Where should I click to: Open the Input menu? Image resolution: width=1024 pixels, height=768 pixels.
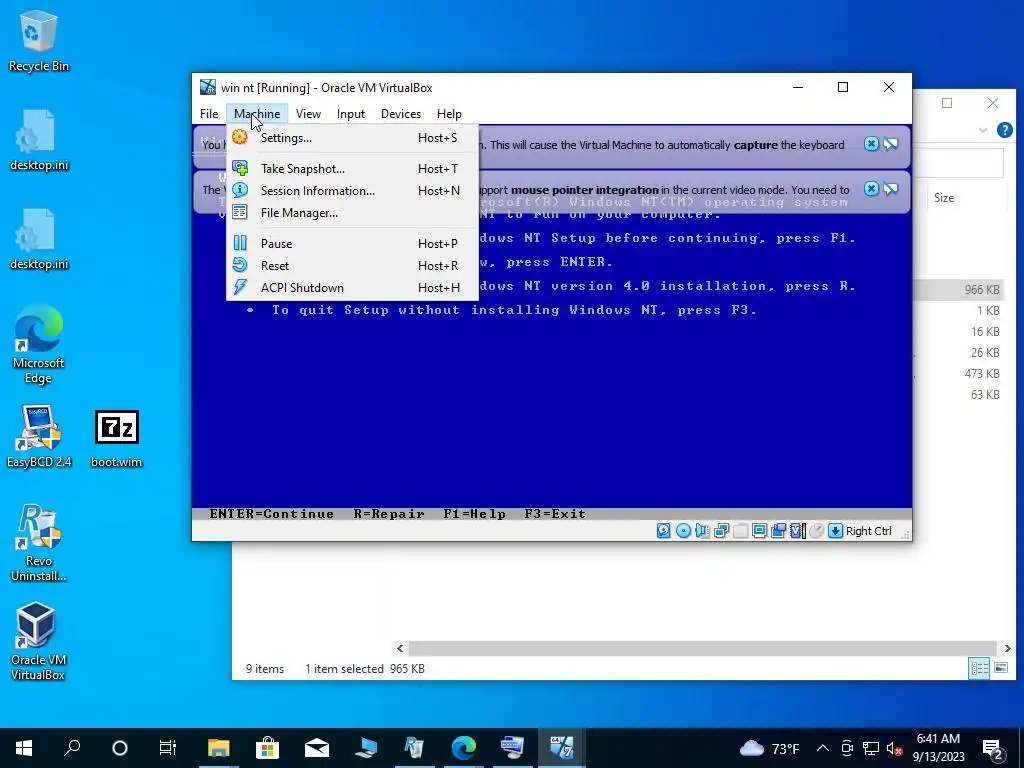tap(351, 114)
